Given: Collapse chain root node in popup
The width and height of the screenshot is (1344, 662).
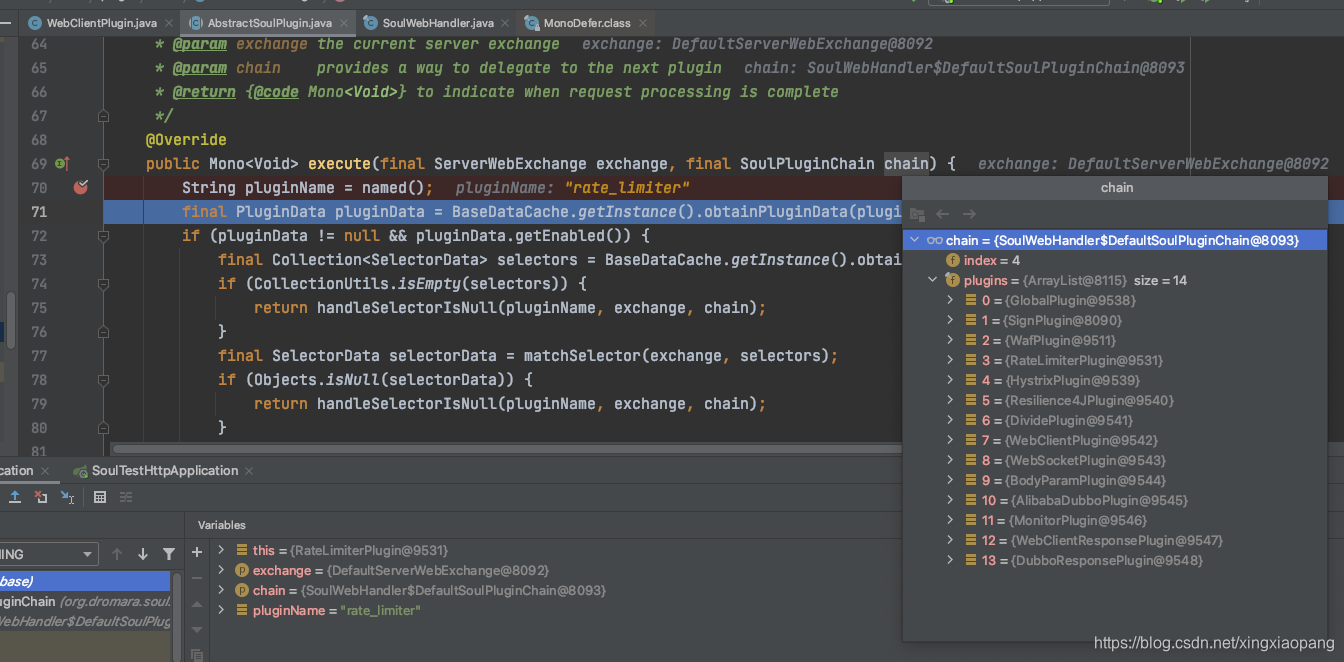Looking at the screenshot, I should [914, 240].
